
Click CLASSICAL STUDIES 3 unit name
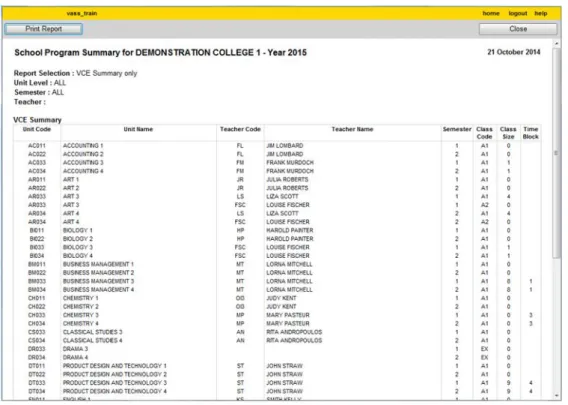(92, 332)
